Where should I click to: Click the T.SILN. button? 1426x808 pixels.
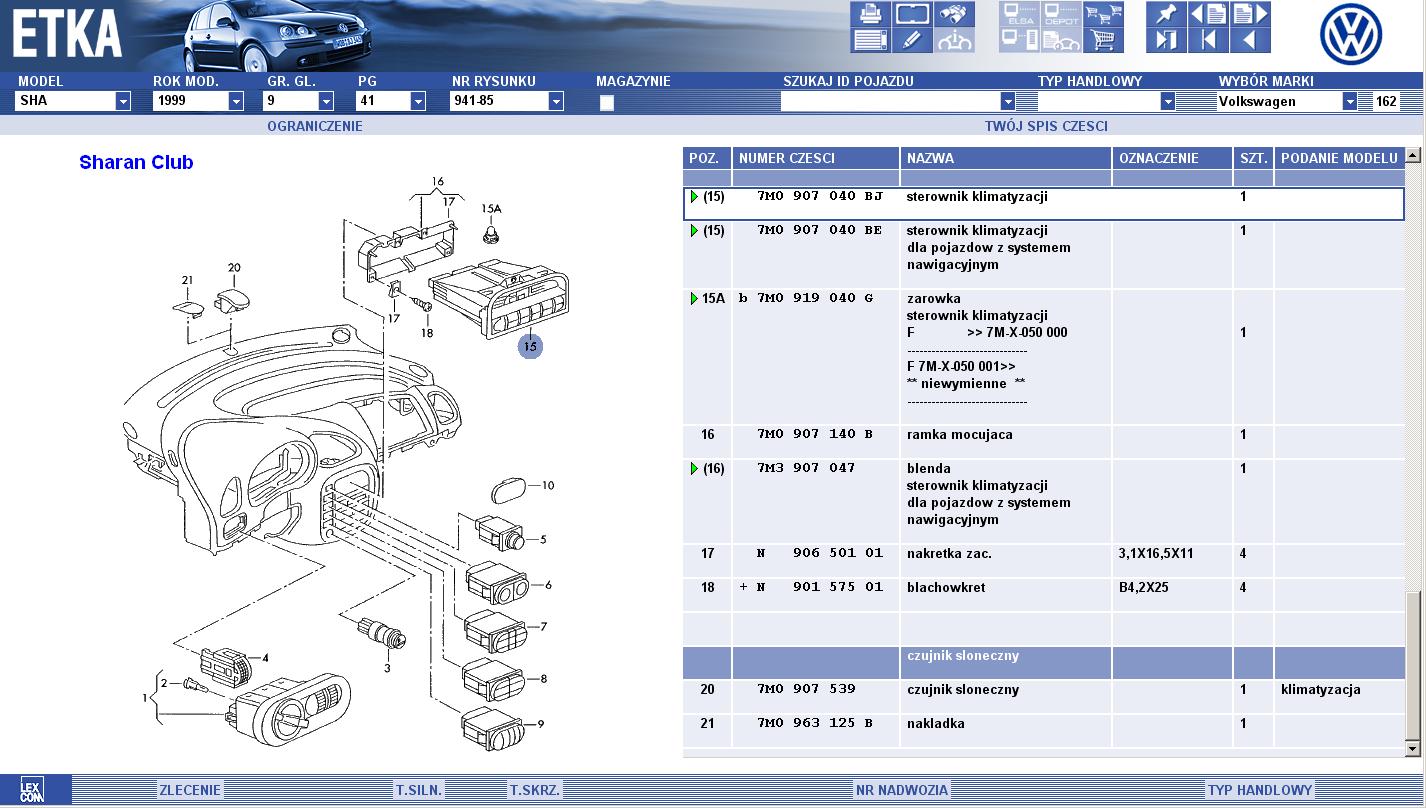[x=419, y=790]
